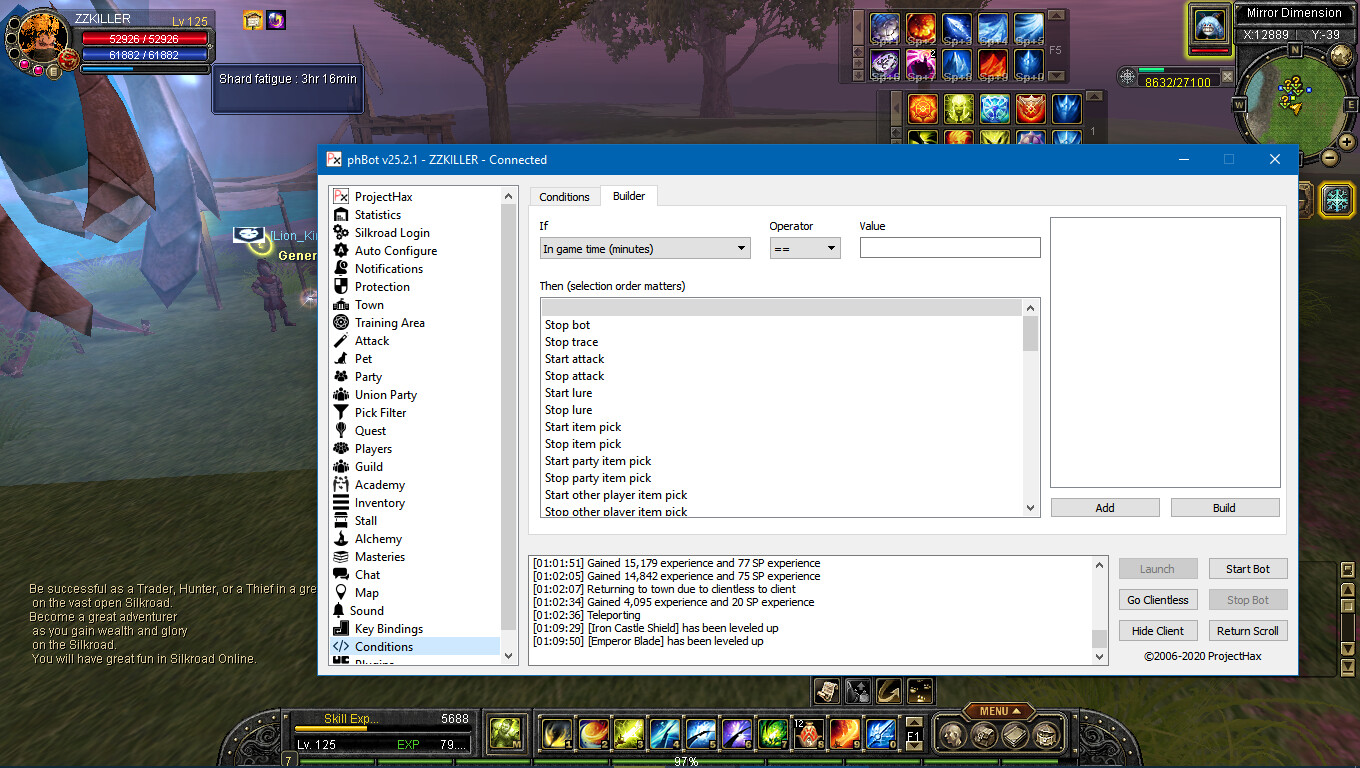The height and width of the screenshot is (768, 1360).
Task: Select 'Stop bot' in the Then list
Action: click(568, 325)
